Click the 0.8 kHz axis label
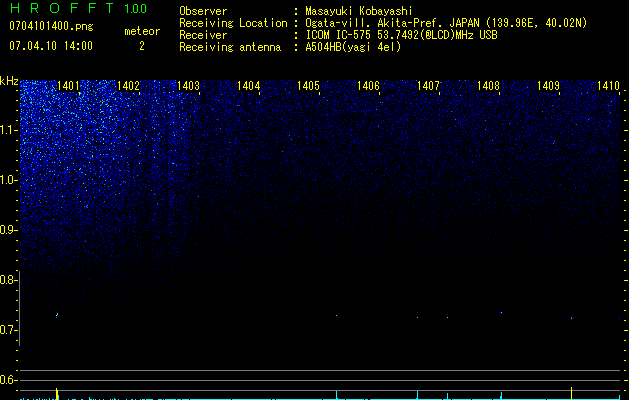The image size is (629, 400). point(8,280)
